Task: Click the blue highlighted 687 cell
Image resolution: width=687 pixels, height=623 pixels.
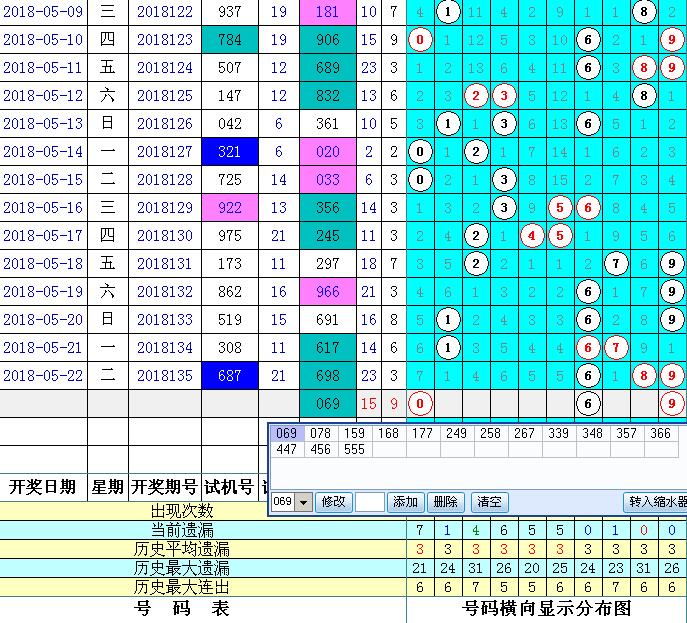Action: [230, 375]
